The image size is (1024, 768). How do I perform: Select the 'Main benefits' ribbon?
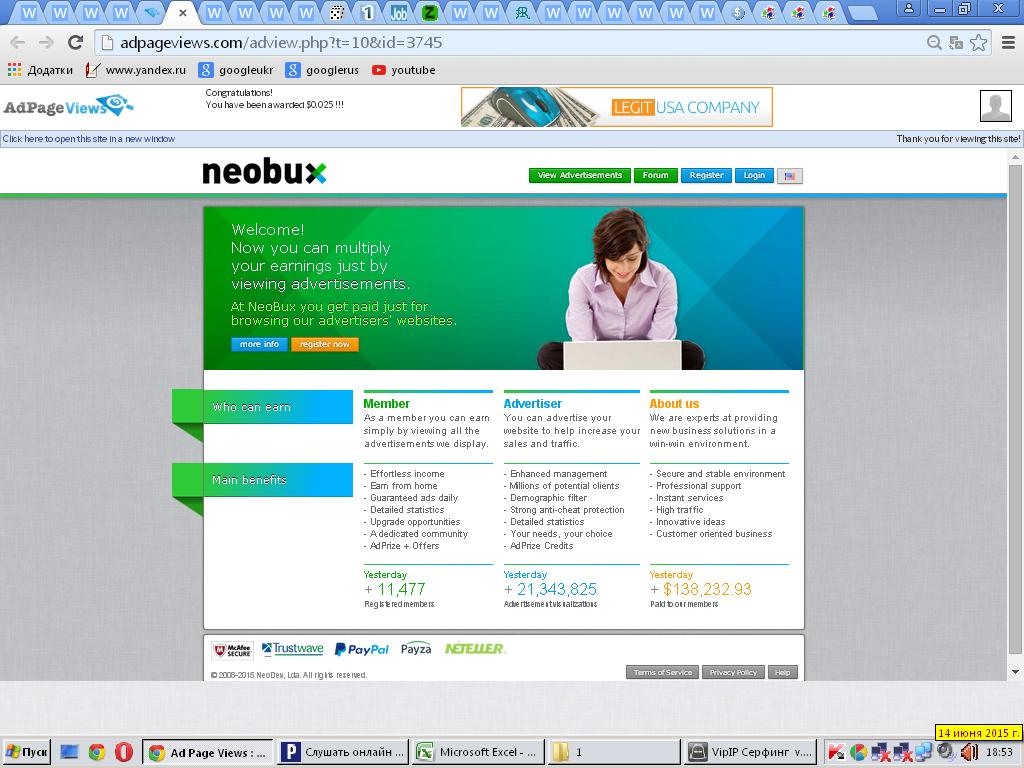(x=263, y=480)
